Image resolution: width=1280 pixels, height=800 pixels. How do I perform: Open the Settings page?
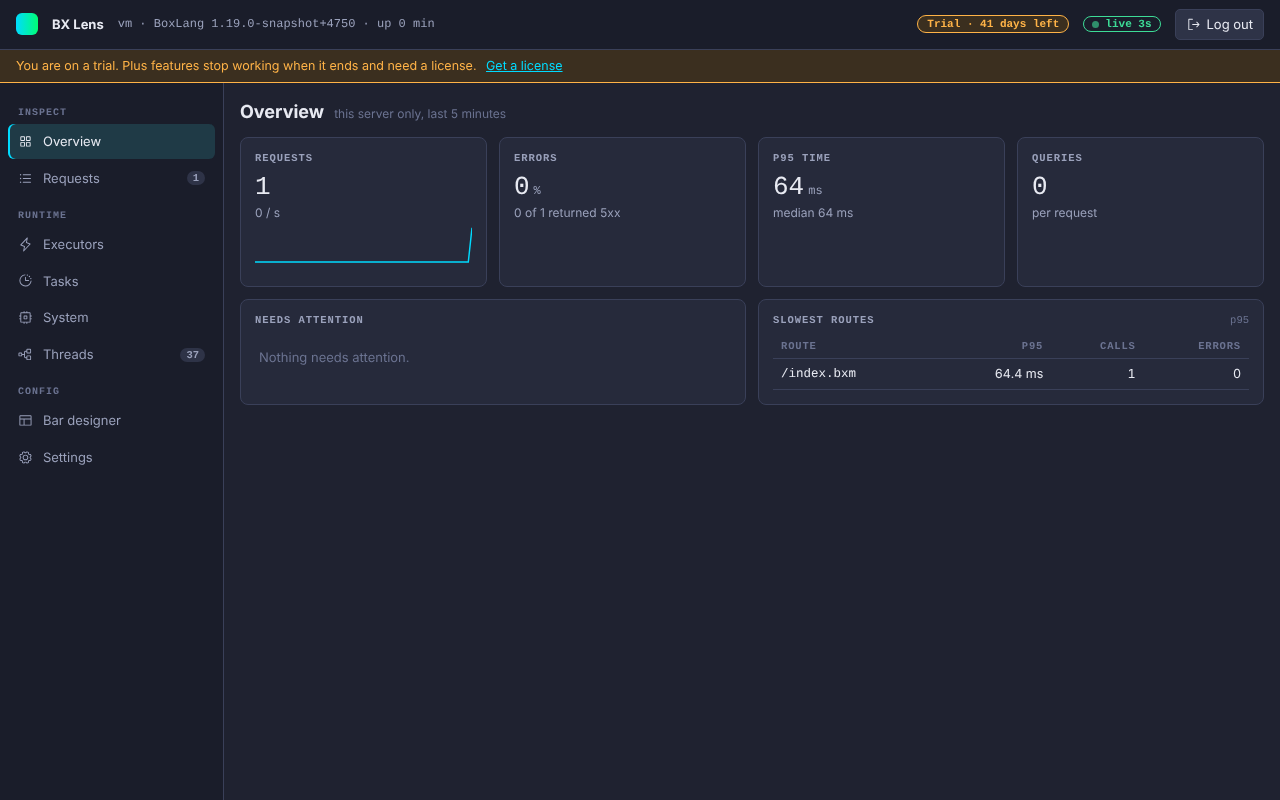(112, 457)
